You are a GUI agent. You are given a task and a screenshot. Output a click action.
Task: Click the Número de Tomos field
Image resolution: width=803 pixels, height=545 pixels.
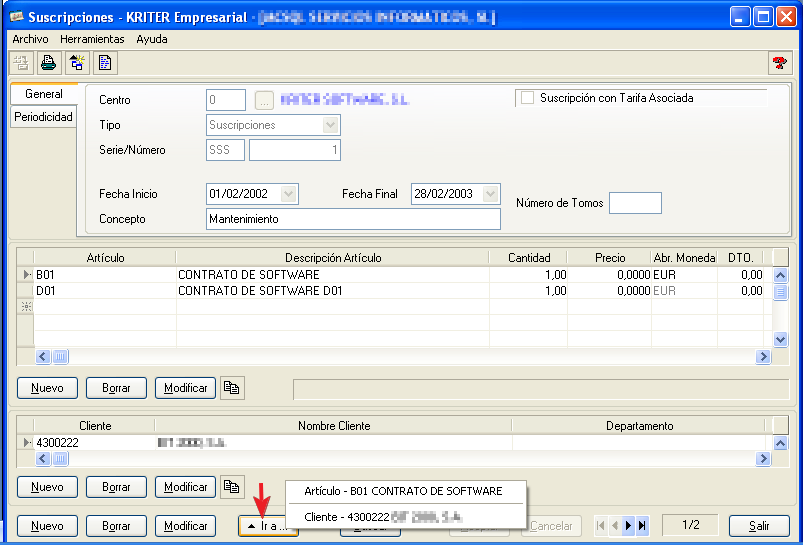click(x=636, y=203)
